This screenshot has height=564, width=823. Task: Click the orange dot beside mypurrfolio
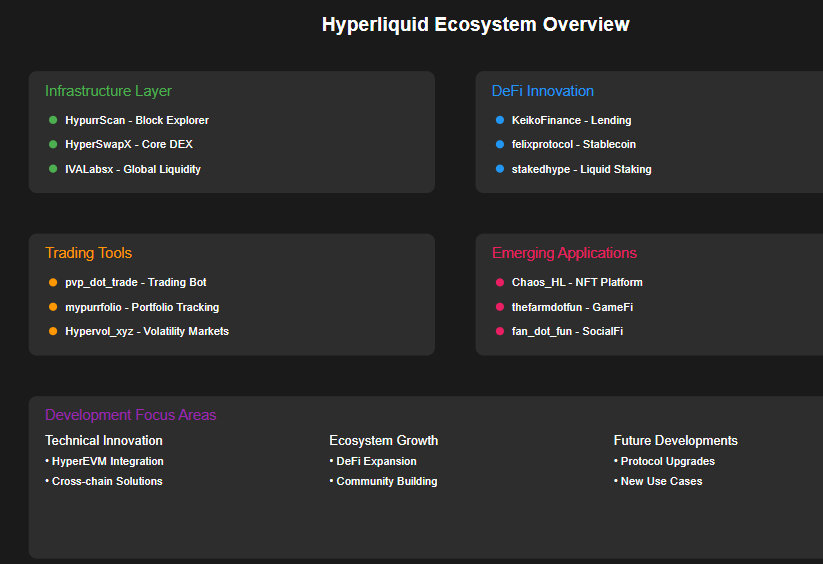click(53, 307)
